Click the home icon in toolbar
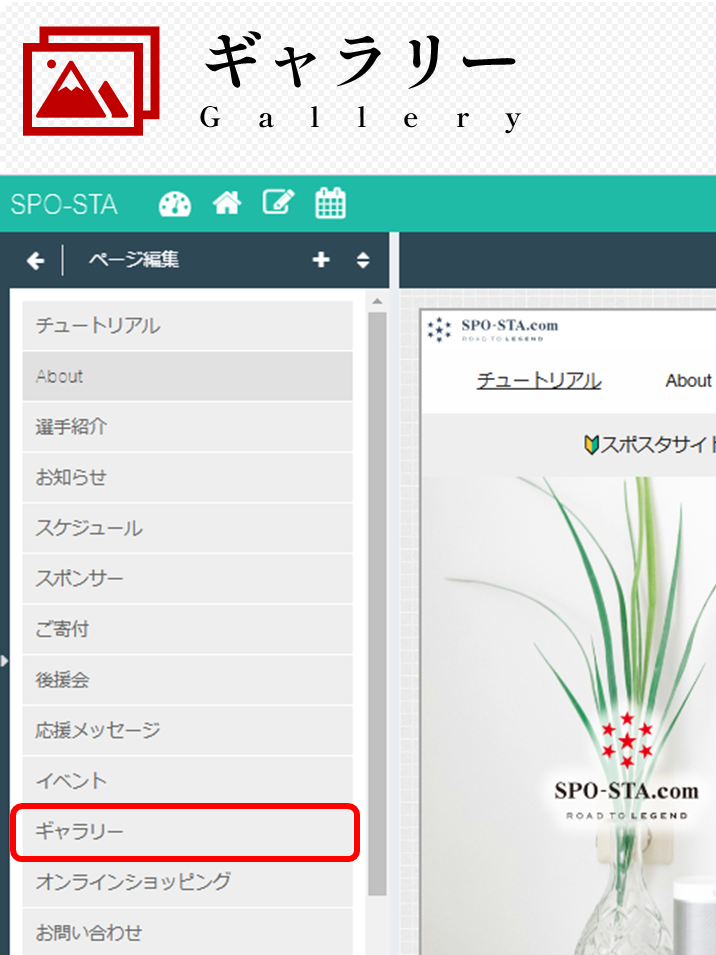The width and height of the screenshot is (716, 955). coord(227,204)
